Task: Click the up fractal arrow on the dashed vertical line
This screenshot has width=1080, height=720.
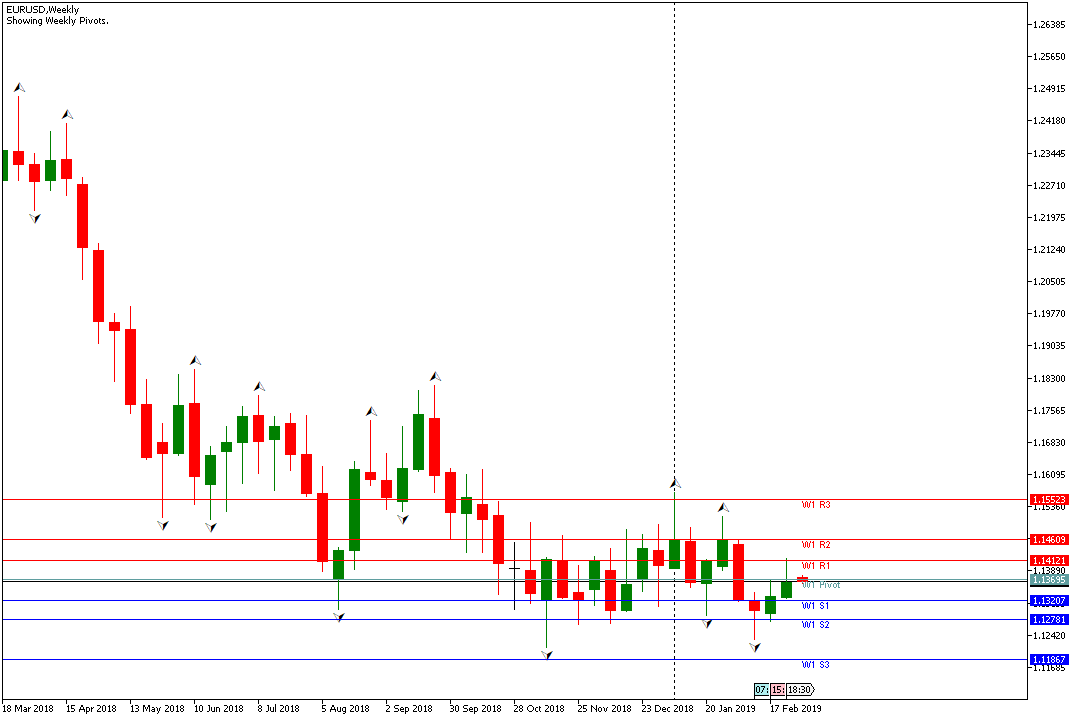Action: [x=675, y=483]
